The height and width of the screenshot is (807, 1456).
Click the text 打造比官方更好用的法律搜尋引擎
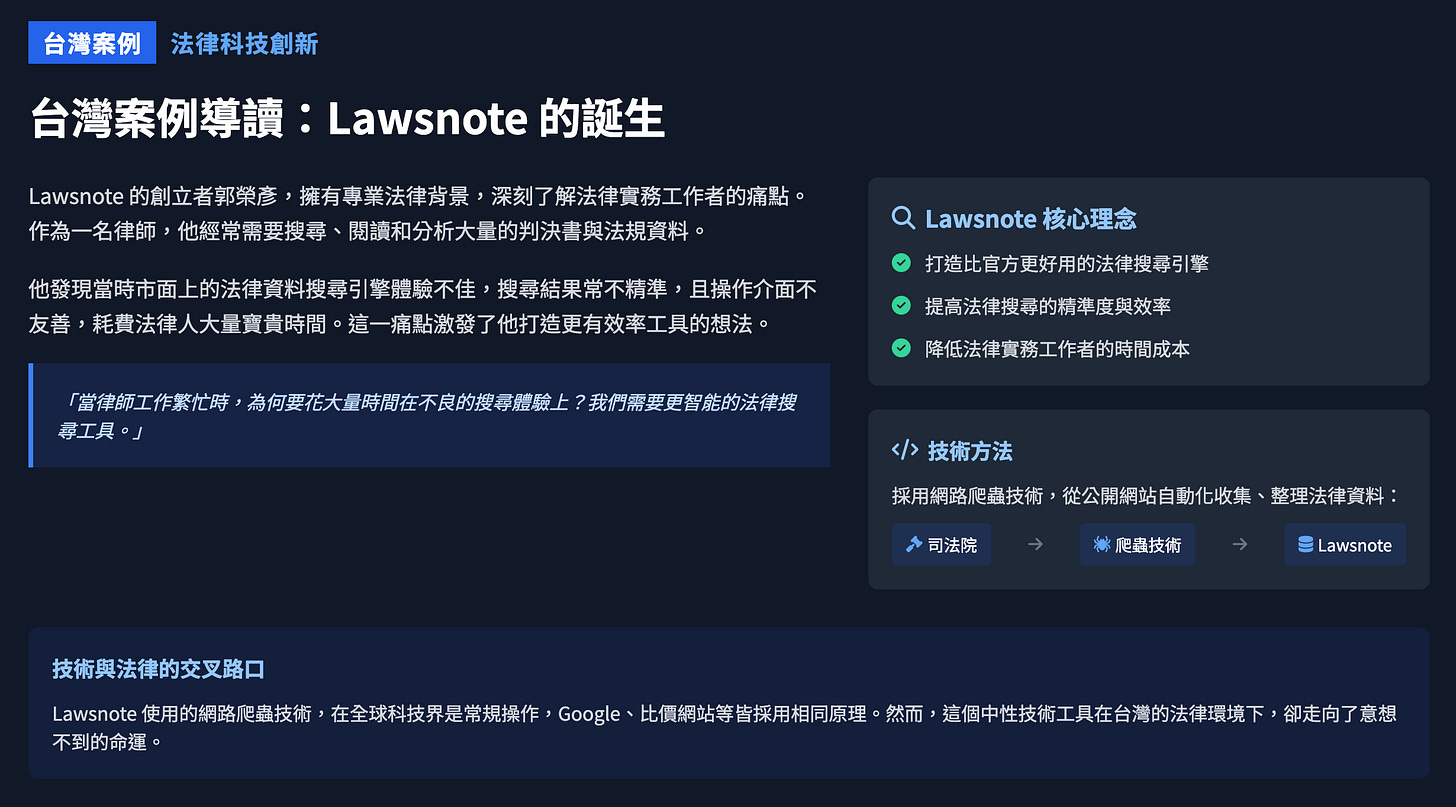(x=1067, y=264)
